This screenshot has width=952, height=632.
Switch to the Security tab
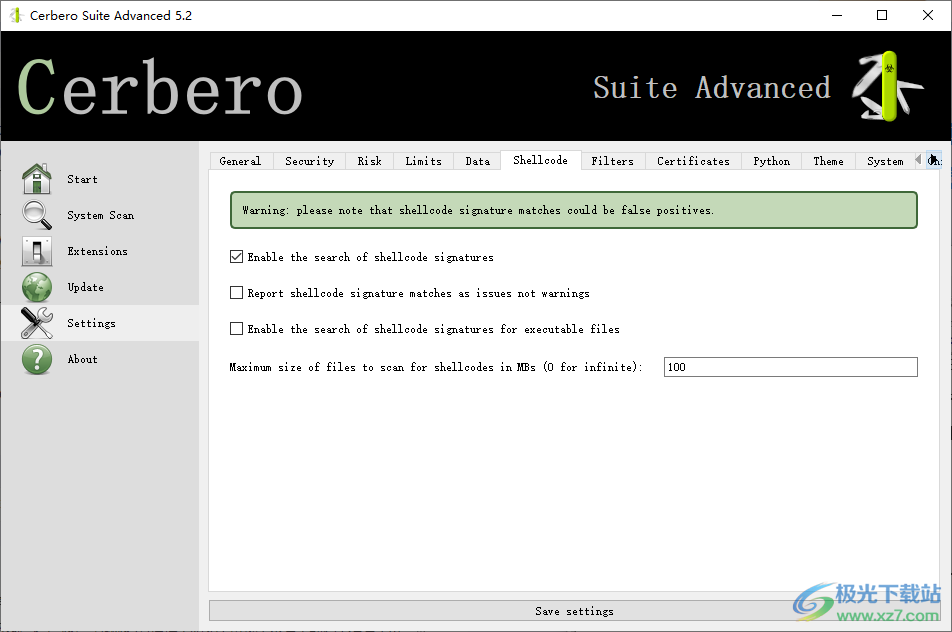[310, 161]
